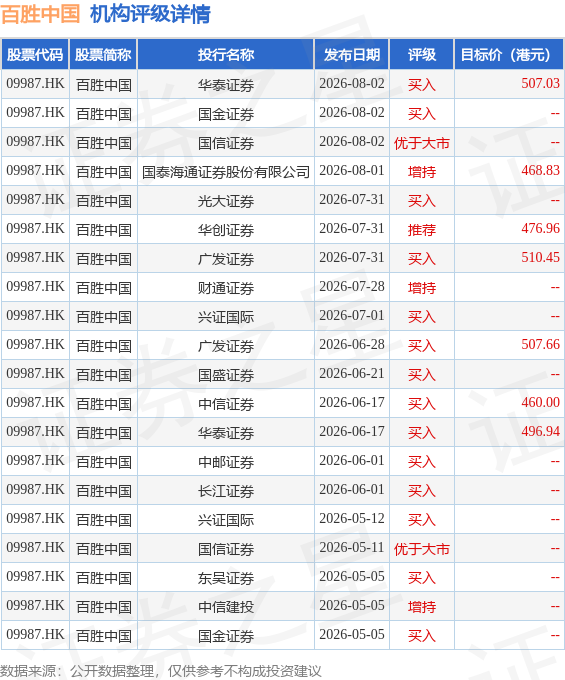This screenshot has height=680, width=565.
Task: Click the 百胜中国 title text
Action: [40, 14]
